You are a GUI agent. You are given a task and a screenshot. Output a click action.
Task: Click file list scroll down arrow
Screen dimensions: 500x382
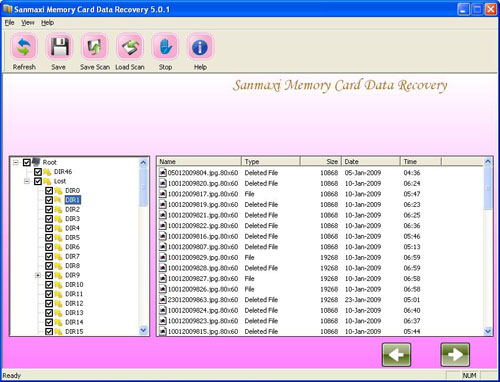(488, 331)
